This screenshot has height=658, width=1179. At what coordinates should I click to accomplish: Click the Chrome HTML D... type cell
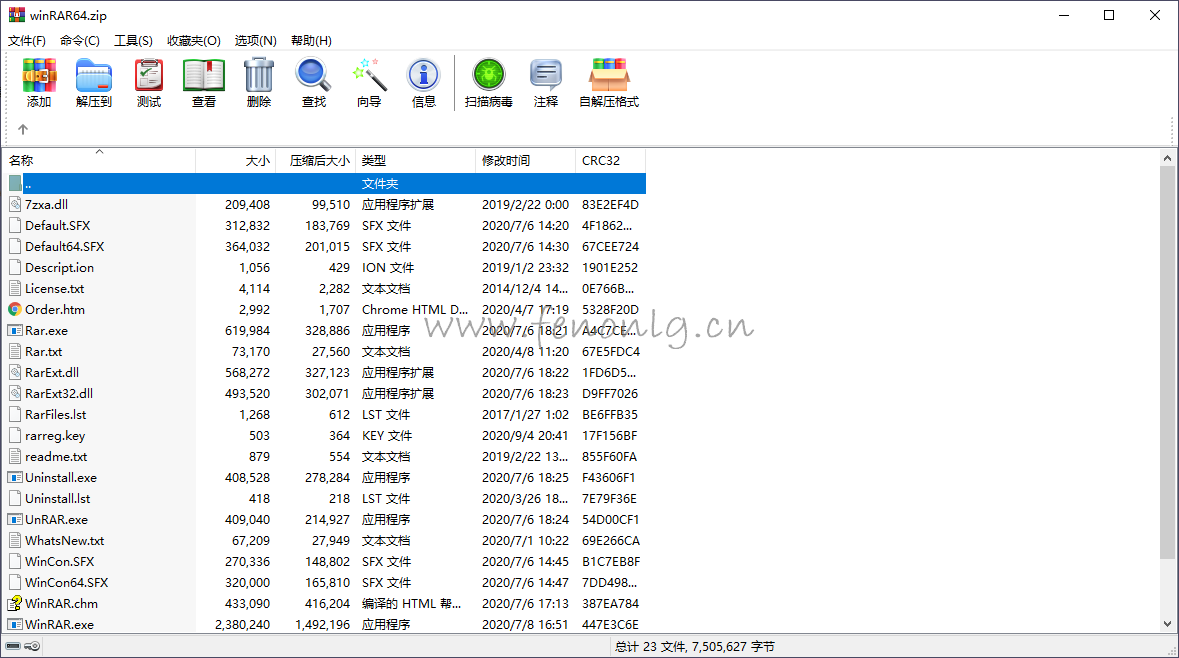pos(414,309)
